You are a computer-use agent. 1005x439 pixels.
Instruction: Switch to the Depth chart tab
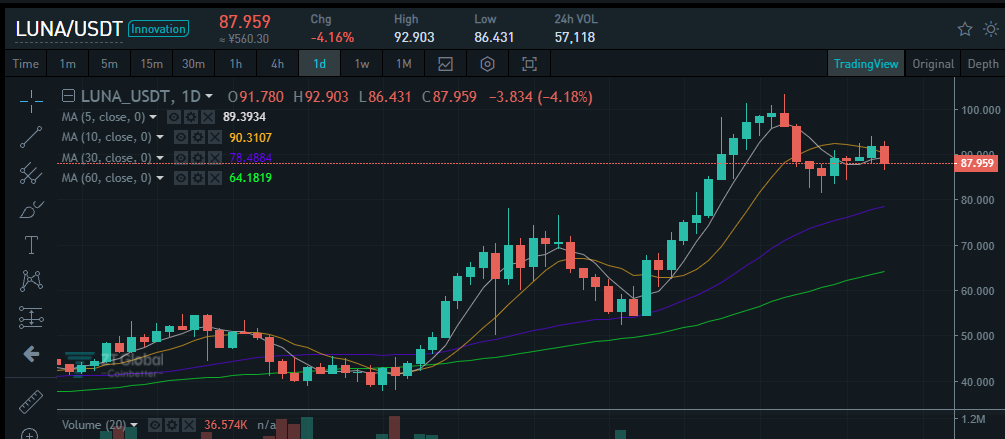coord(983,63)
